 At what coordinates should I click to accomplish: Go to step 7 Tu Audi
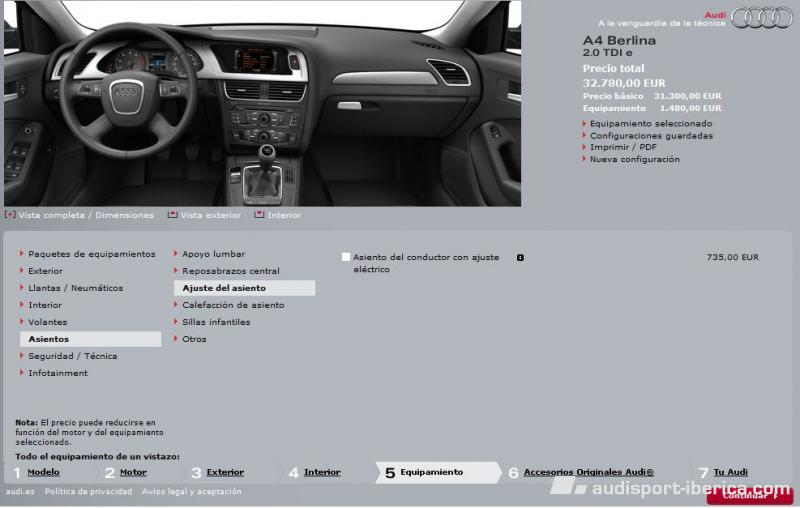coord(730,472)
